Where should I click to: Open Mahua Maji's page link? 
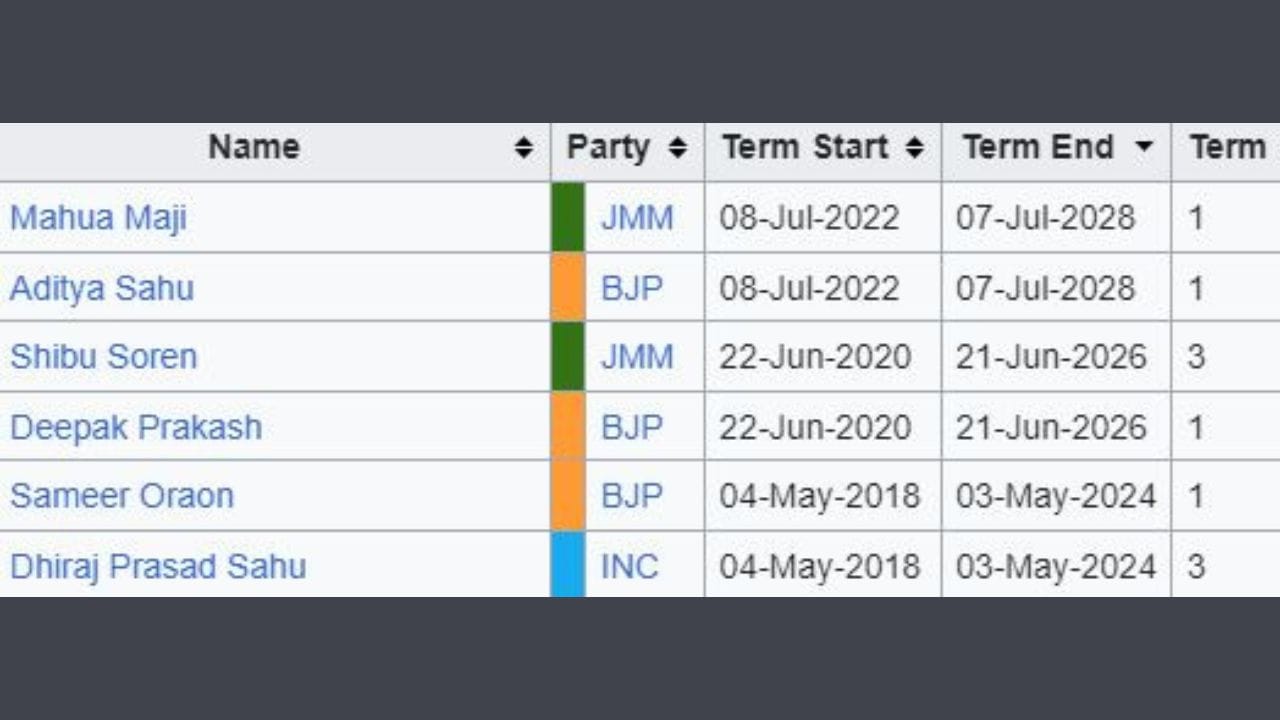[98, 218]
